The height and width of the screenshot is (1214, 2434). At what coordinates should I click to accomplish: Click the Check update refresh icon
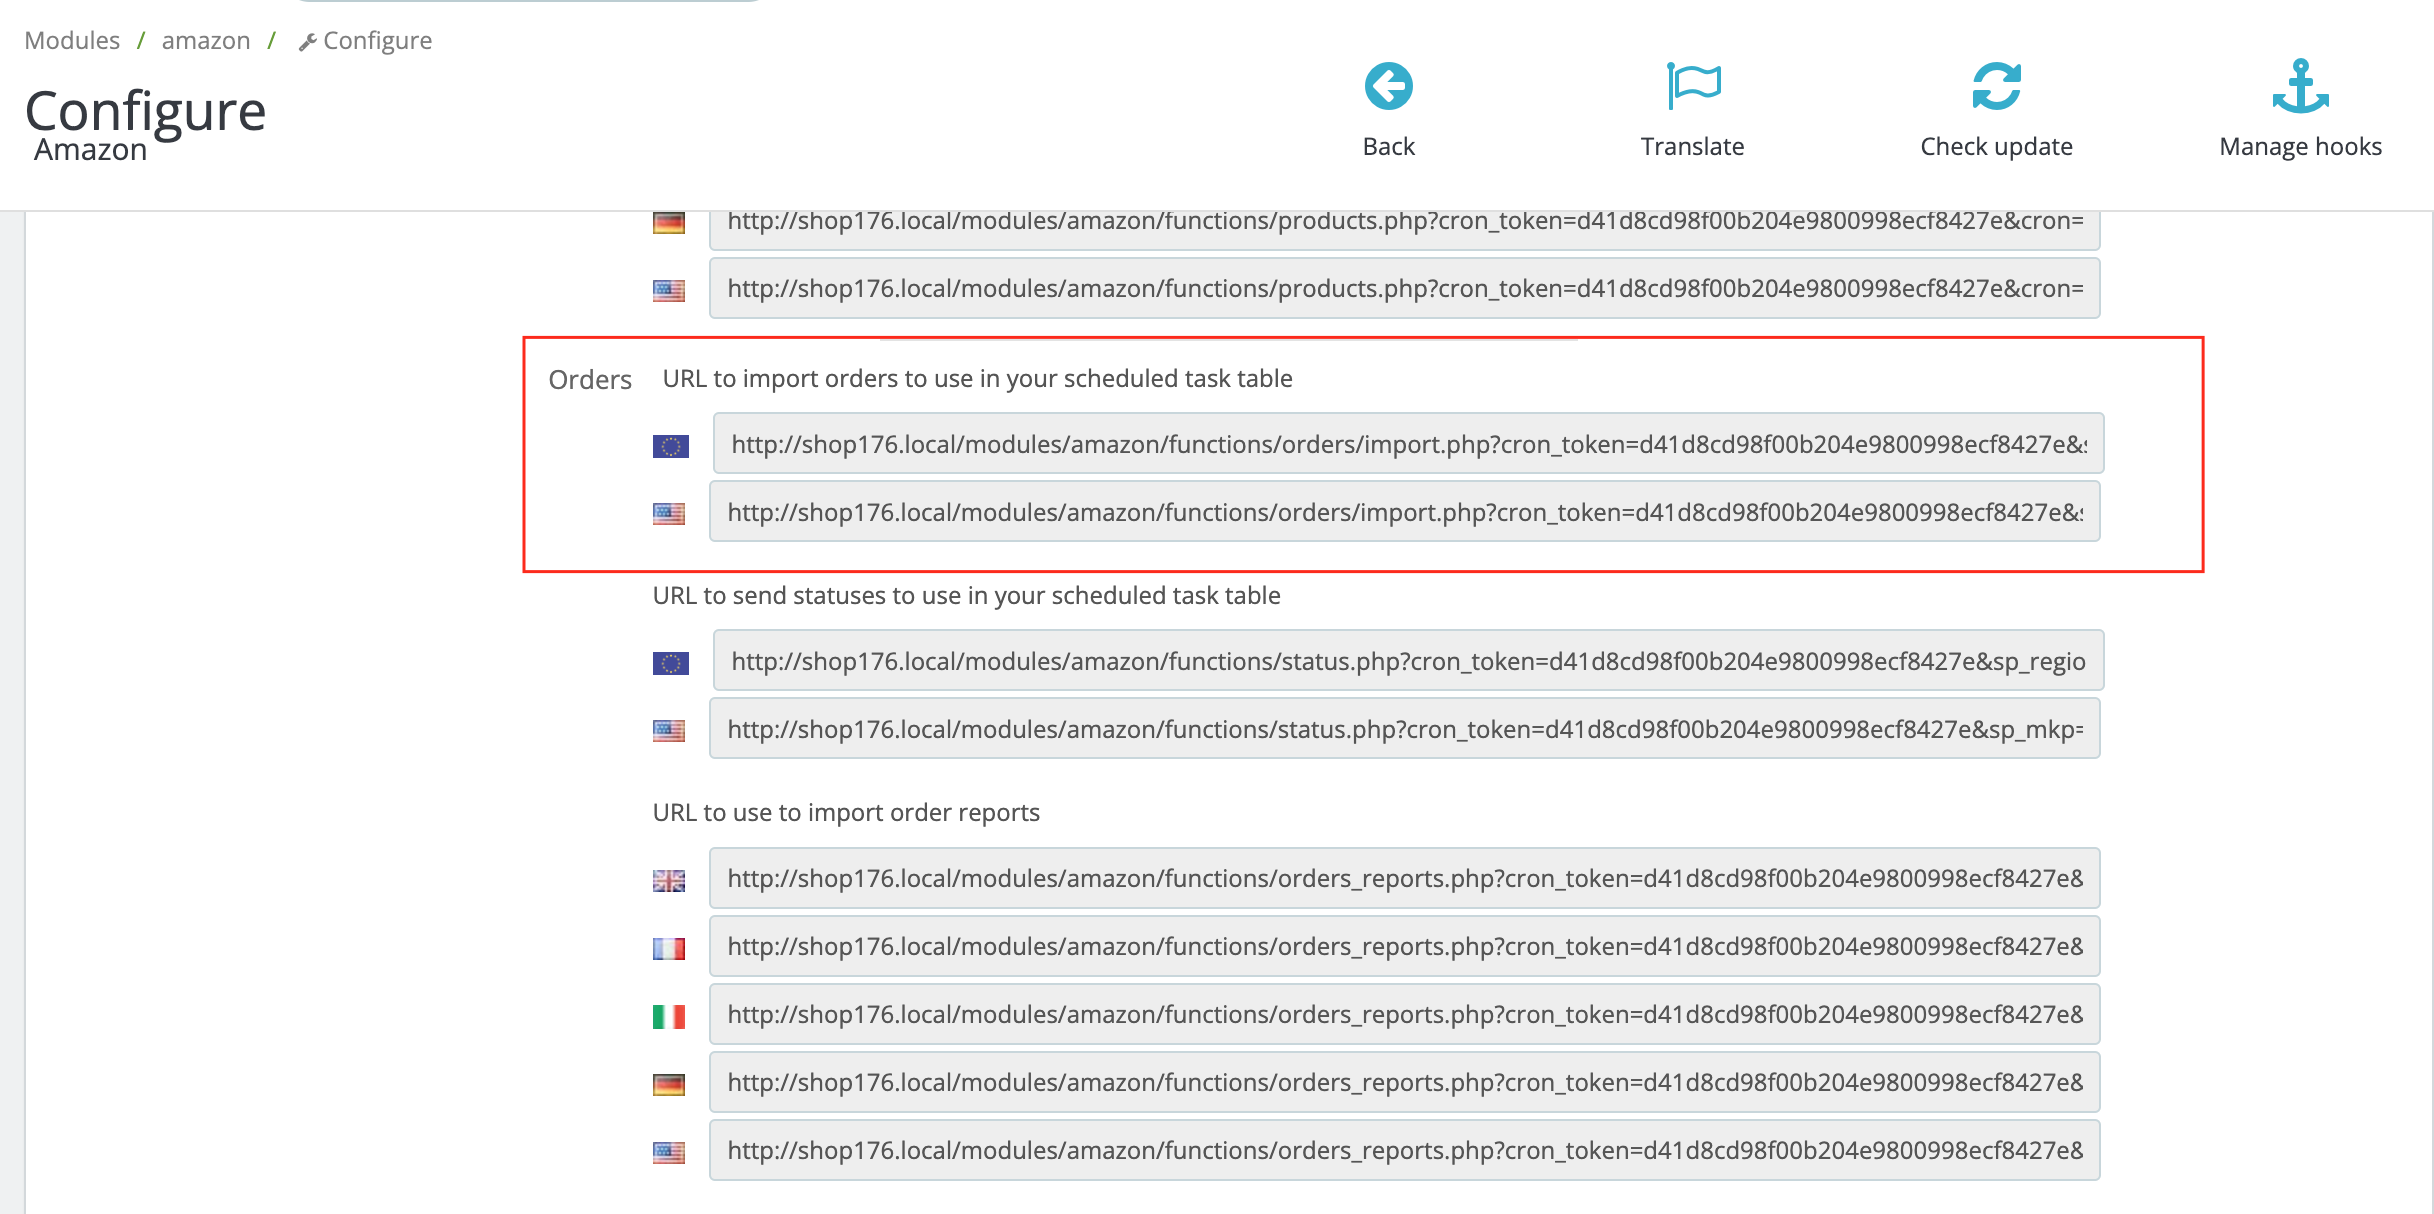(1996, 86)
